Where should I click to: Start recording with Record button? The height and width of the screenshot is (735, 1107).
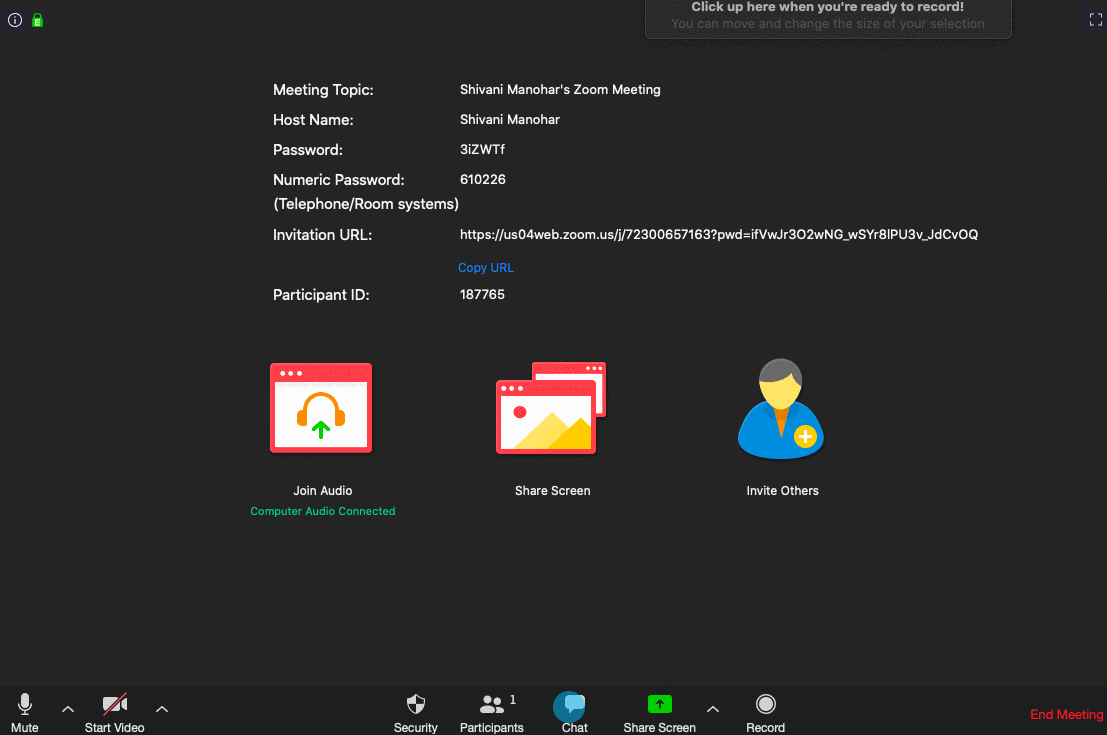click(x=765, y=712)
